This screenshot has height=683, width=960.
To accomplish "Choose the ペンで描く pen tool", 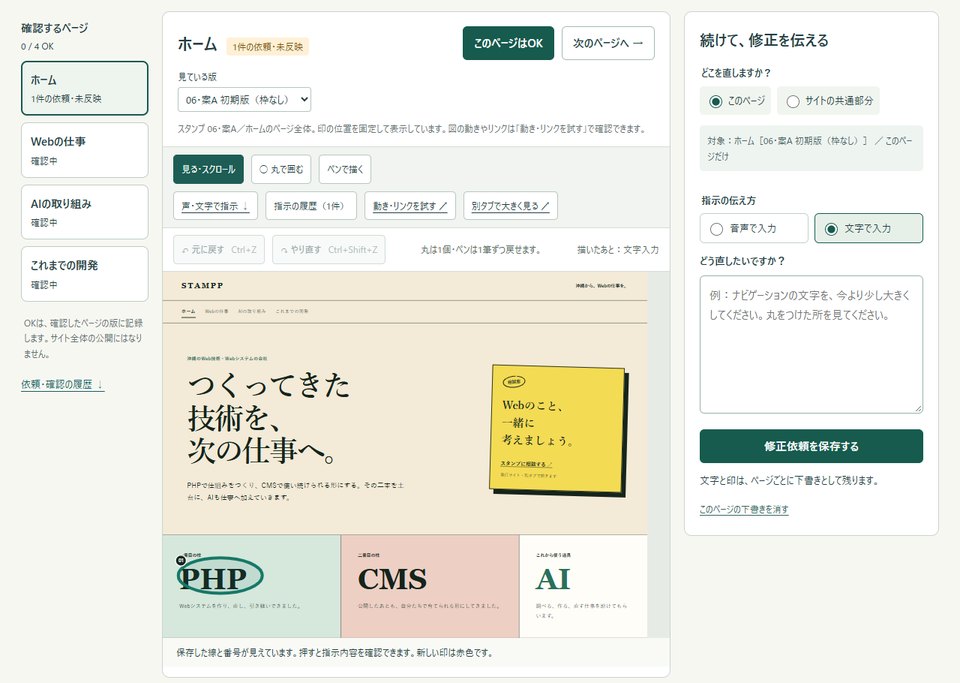I will (345, 170).
